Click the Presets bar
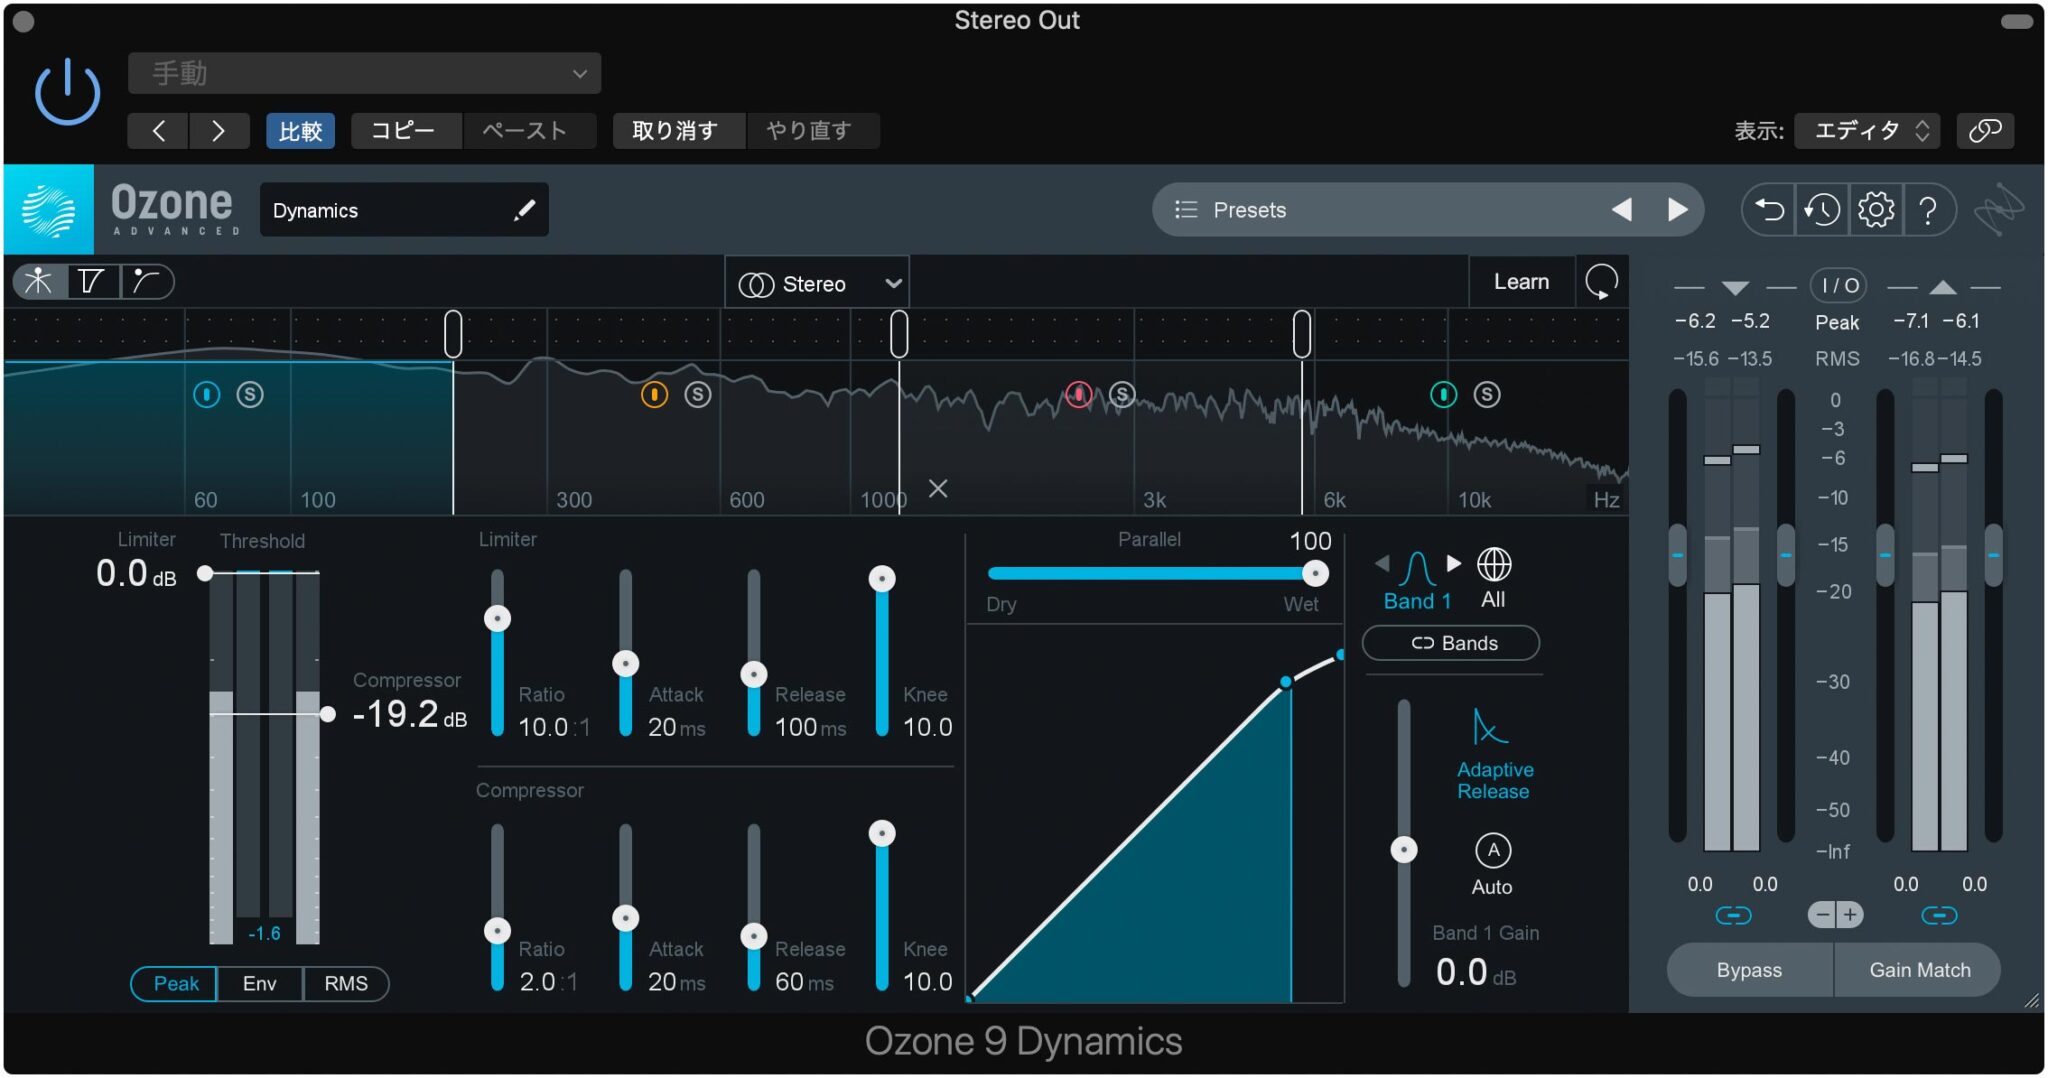 [x=1380, y=210]
